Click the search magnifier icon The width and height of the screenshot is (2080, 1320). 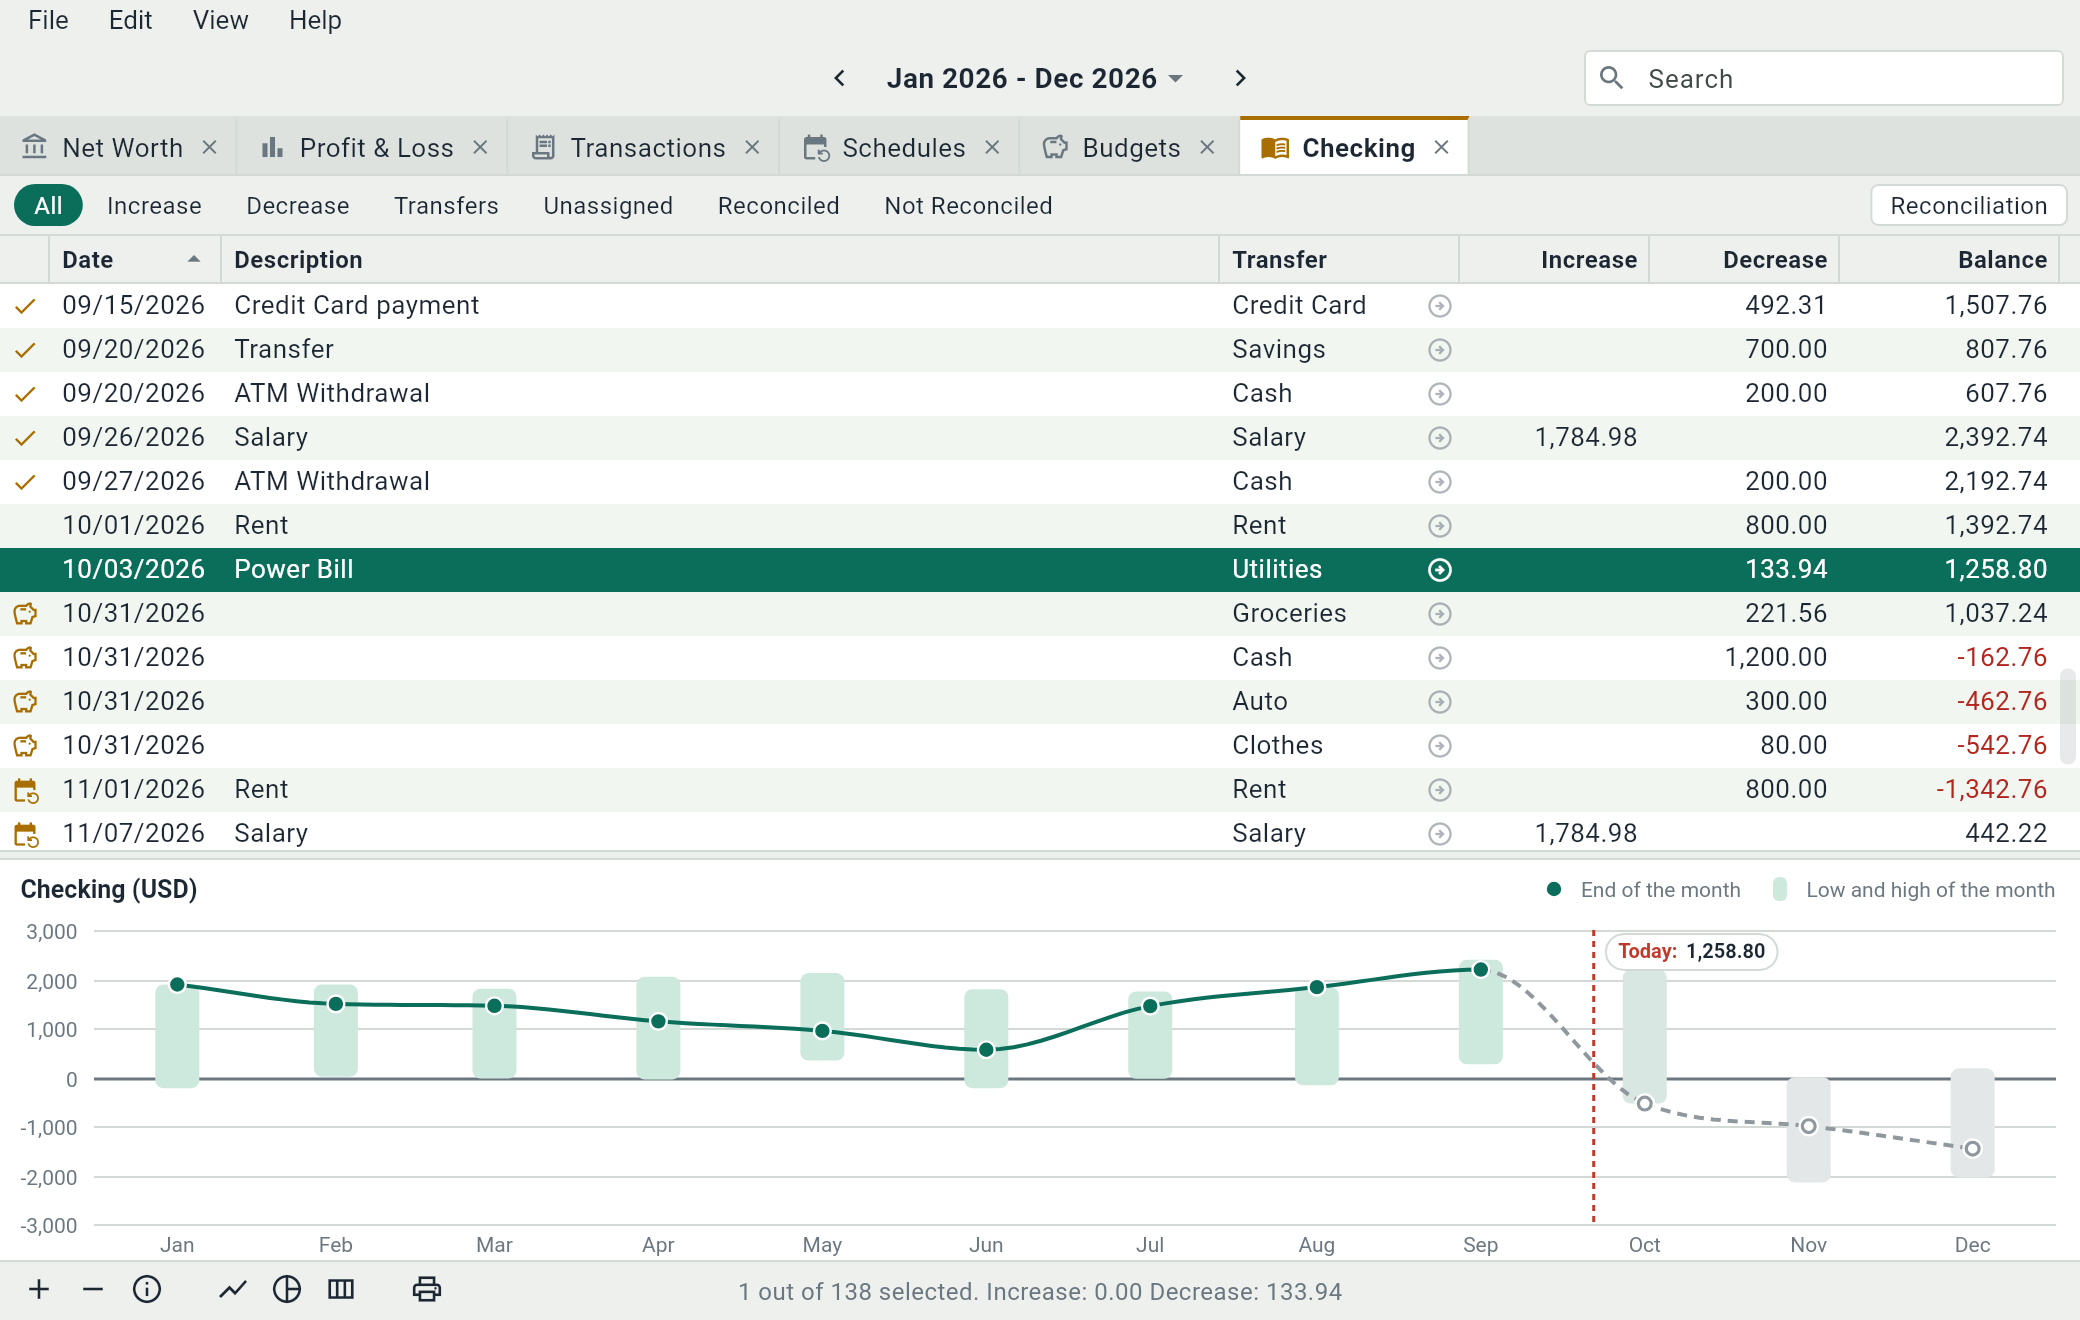click(x=1611, y=78)
